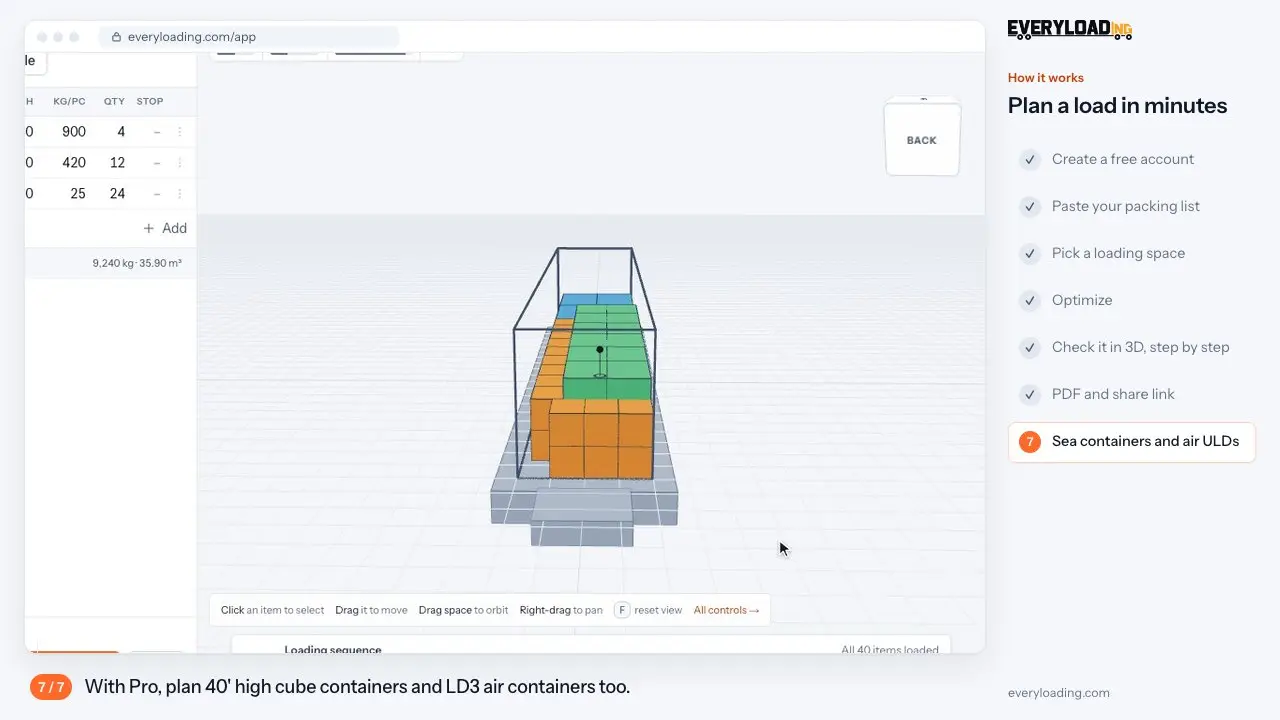Click the Loading sequence heading
The width and height of the screenshot is (1280, 720).
pos(333,650)
